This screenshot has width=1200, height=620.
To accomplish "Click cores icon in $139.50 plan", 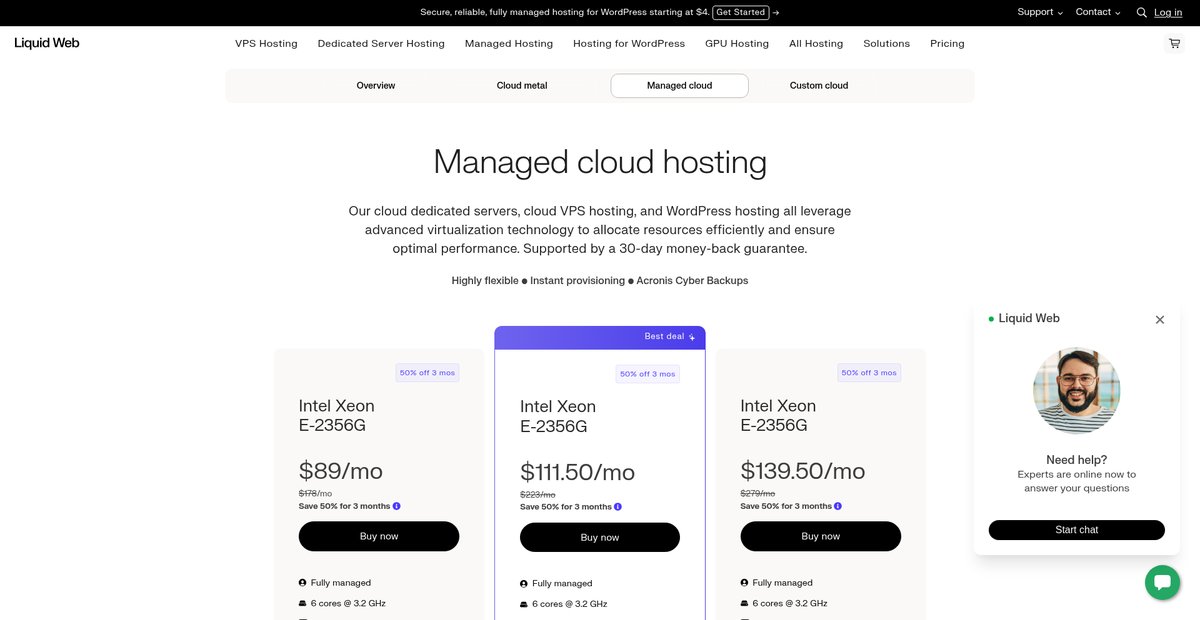I will point(745,603).
